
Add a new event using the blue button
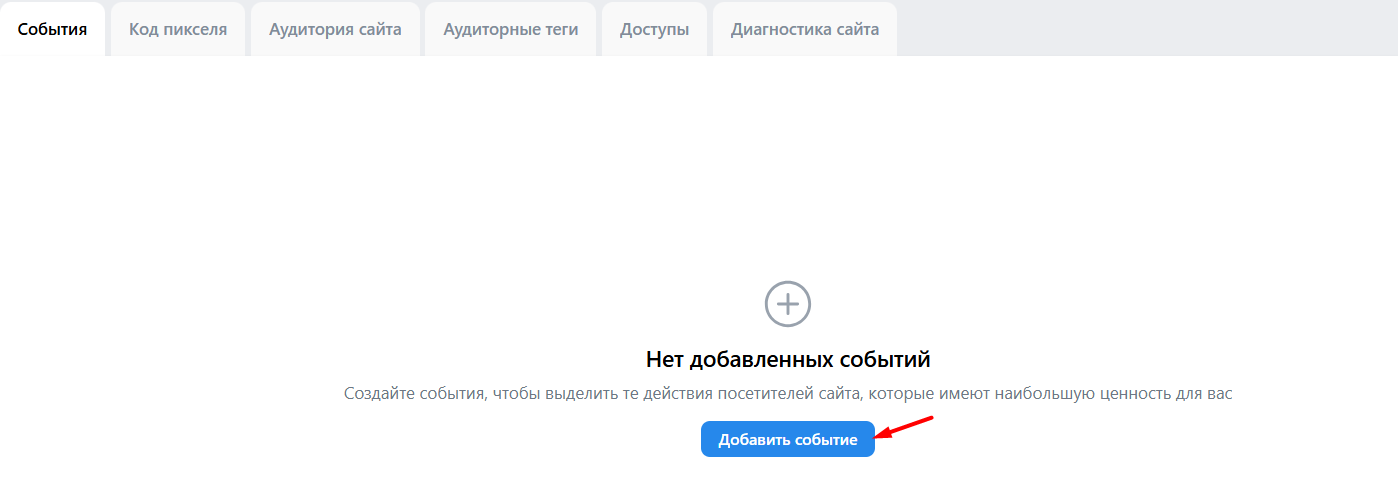tap(788, 440)
